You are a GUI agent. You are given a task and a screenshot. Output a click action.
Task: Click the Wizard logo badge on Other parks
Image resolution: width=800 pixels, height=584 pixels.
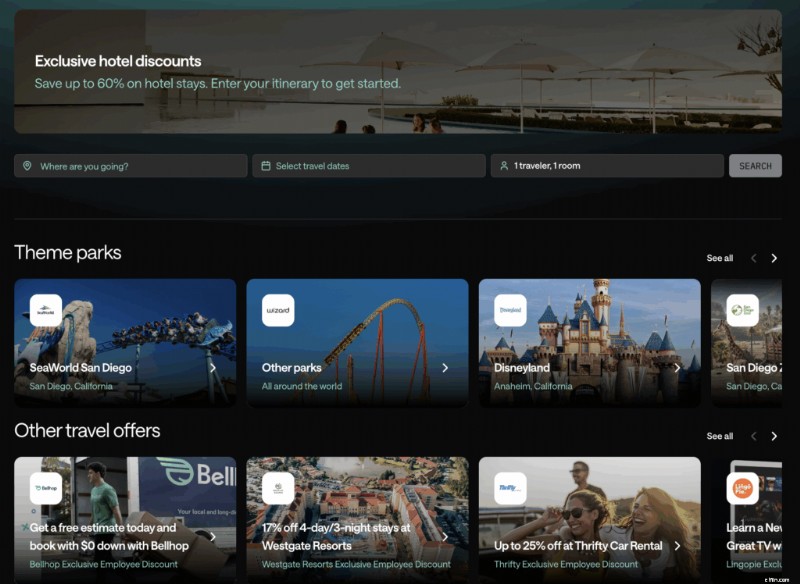(x=278, y=310)
